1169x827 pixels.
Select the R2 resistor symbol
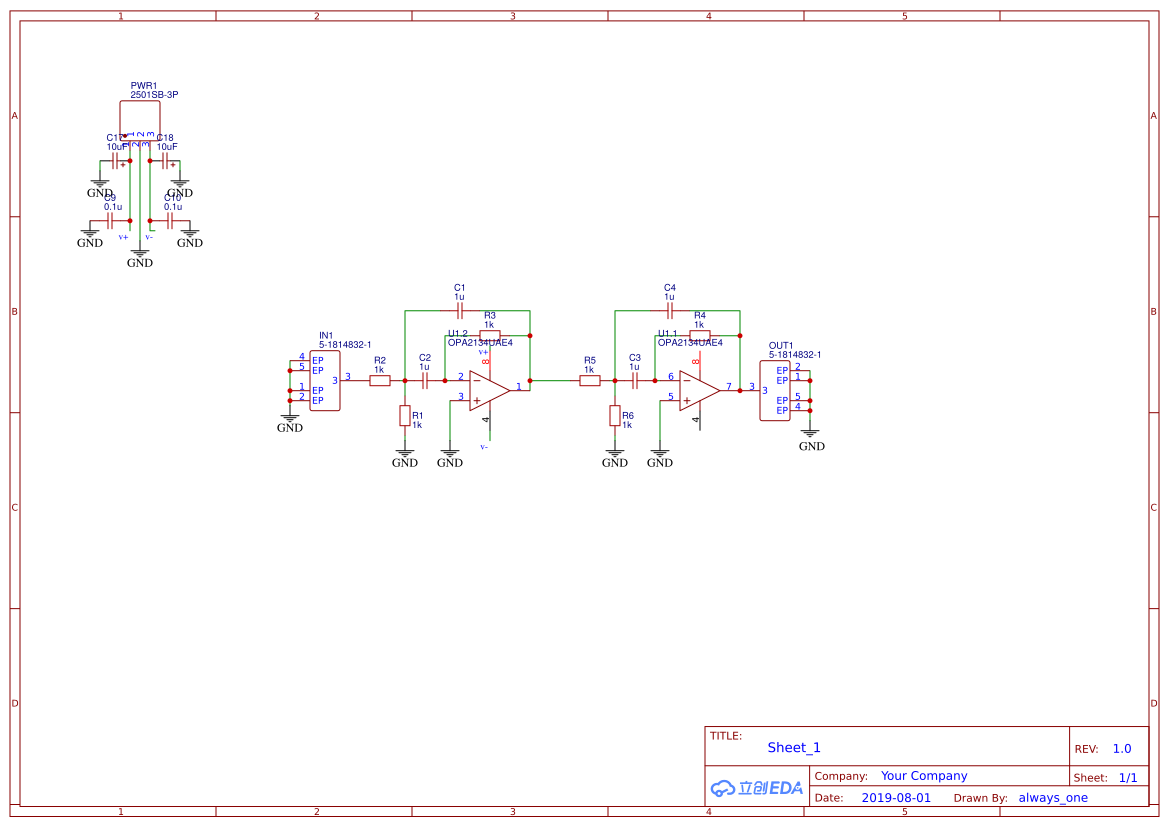pos(379,380)
